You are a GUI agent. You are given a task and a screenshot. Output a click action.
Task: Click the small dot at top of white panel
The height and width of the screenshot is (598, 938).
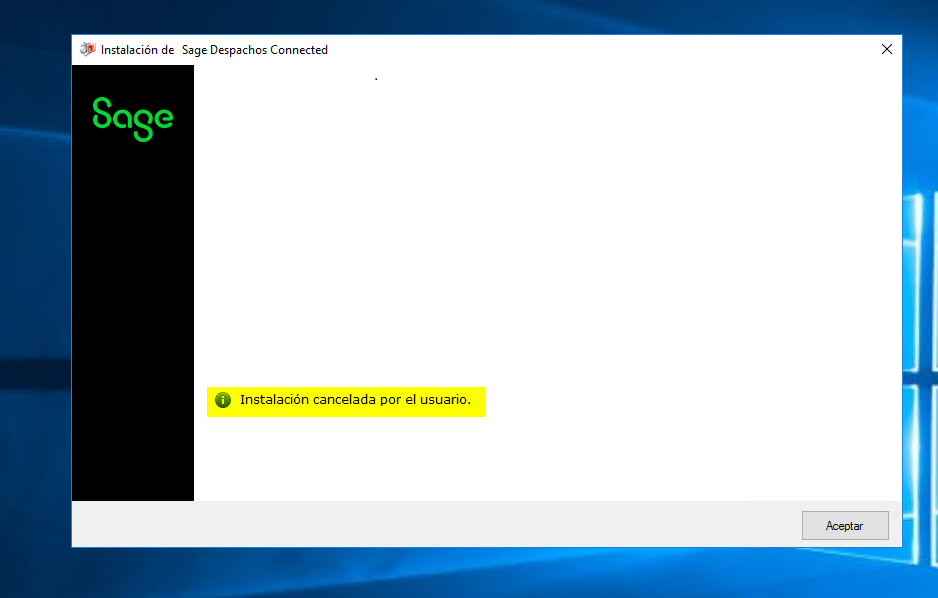click(376, 78)
